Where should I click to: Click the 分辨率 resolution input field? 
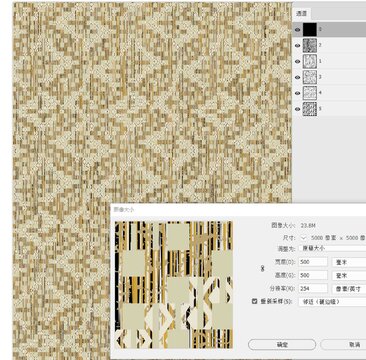tap(313, 288)
